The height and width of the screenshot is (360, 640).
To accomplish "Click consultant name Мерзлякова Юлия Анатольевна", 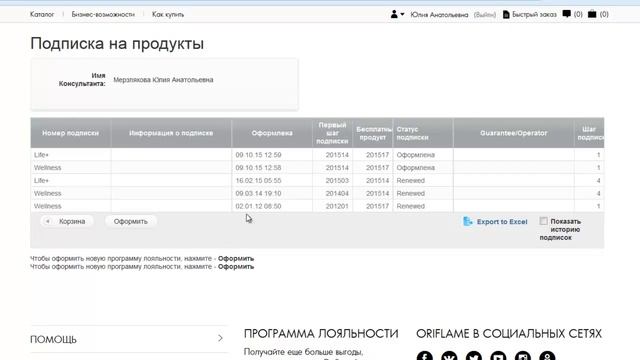I will [163, 80].
